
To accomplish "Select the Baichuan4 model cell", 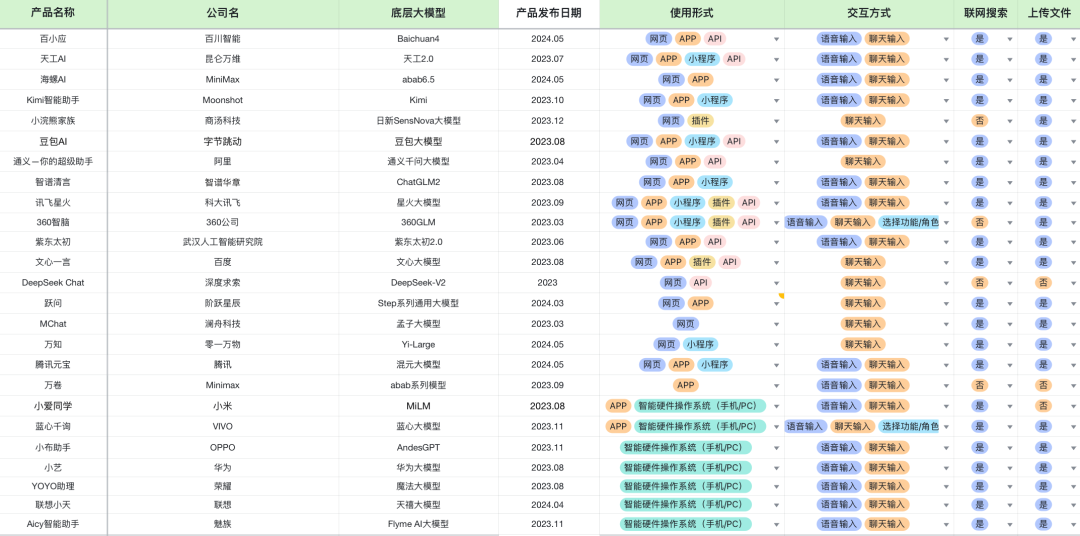I will coord(418,39).
